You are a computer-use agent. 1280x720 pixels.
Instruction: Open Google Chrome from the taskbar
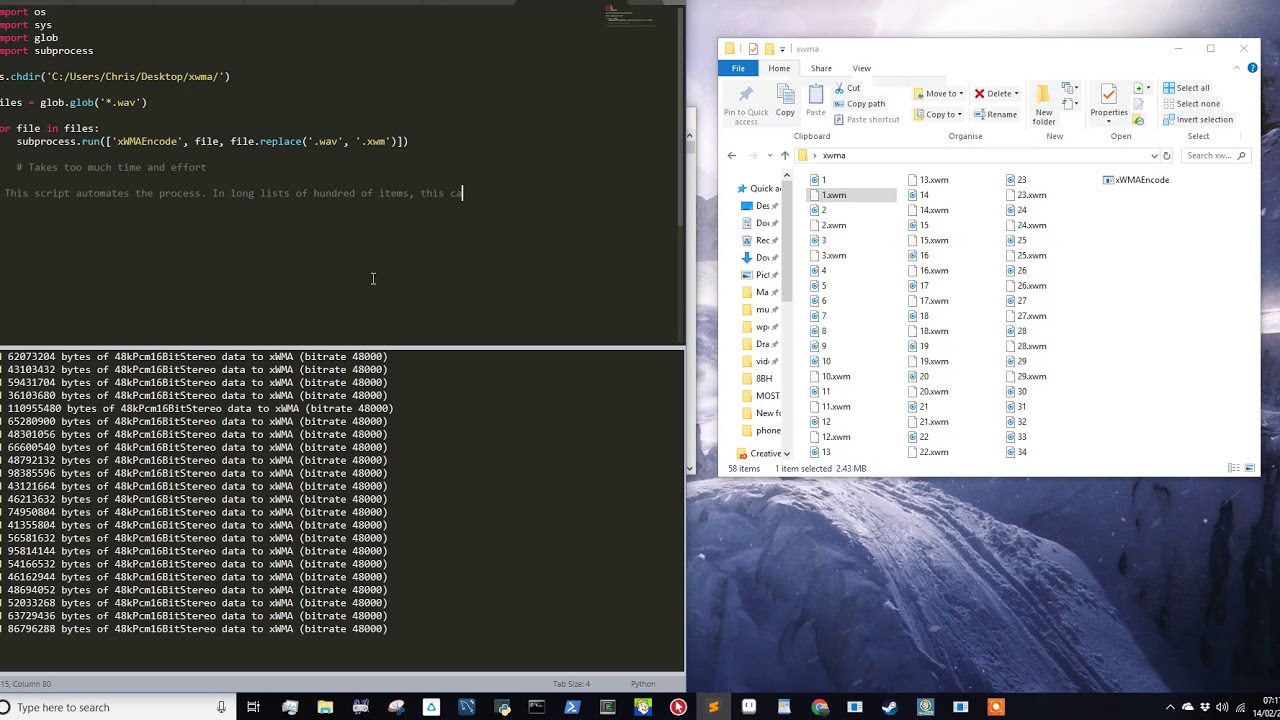(820, 707)
